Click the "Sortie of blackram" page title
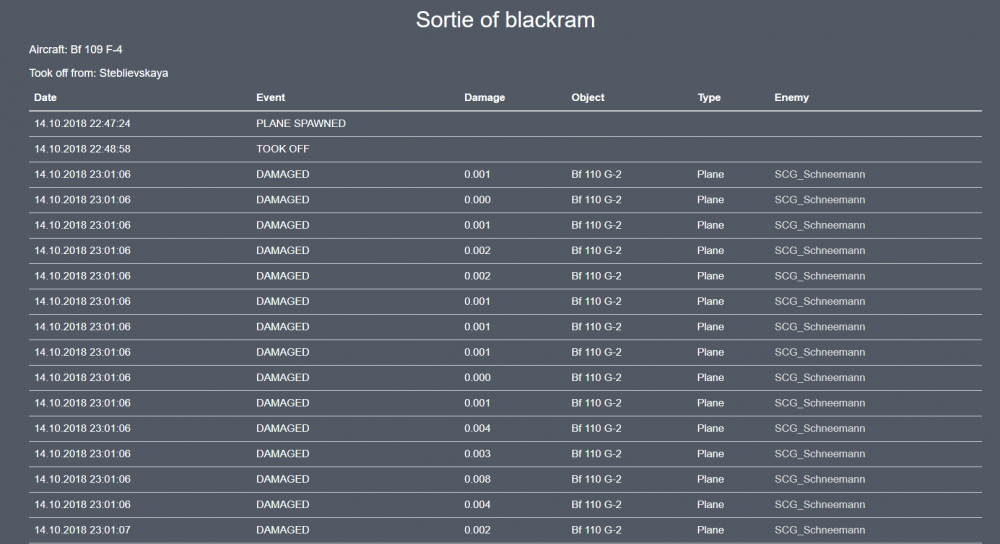 (505, 19)
